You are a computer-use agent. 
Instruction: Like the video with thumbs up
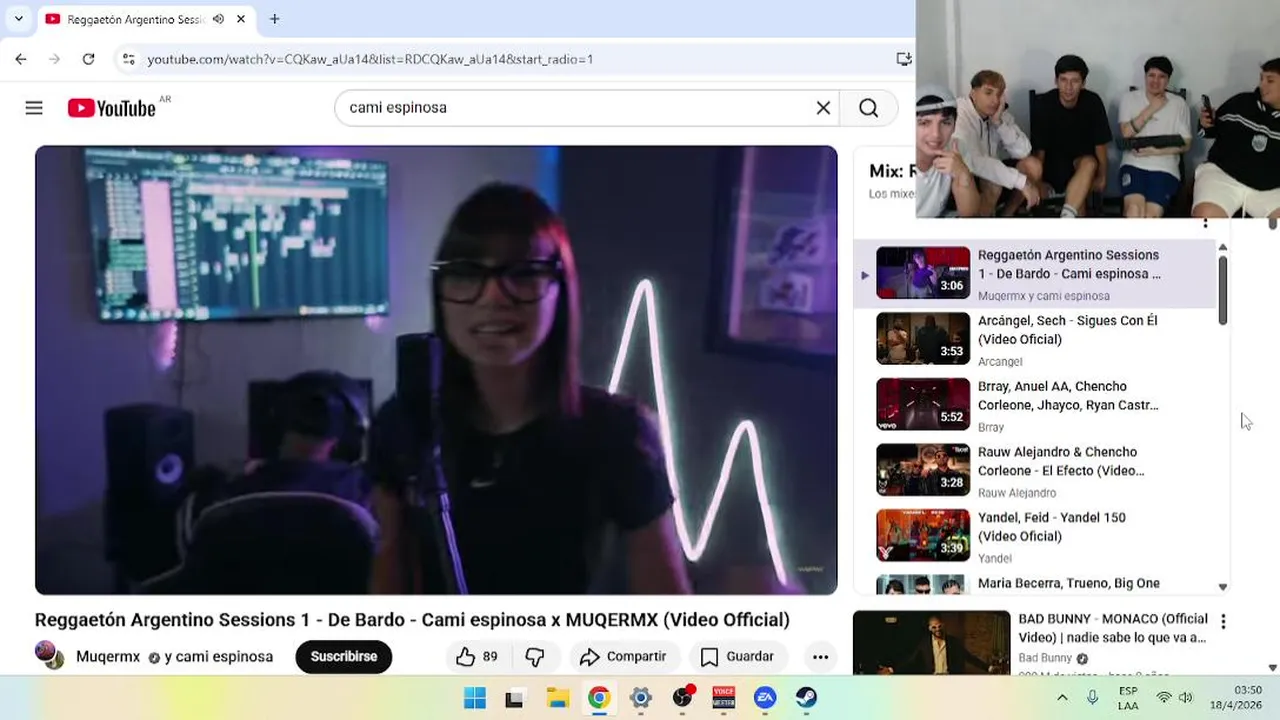(x=476, y=657)
